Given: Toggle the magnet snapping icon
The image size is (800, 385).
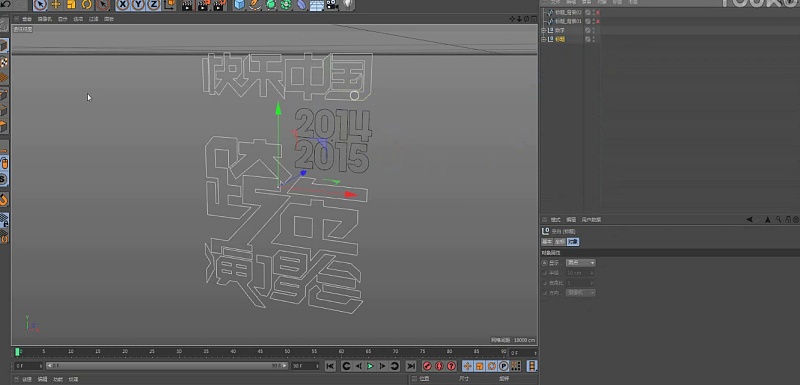Looking at the screenshot, I should (x=4, y=199).
